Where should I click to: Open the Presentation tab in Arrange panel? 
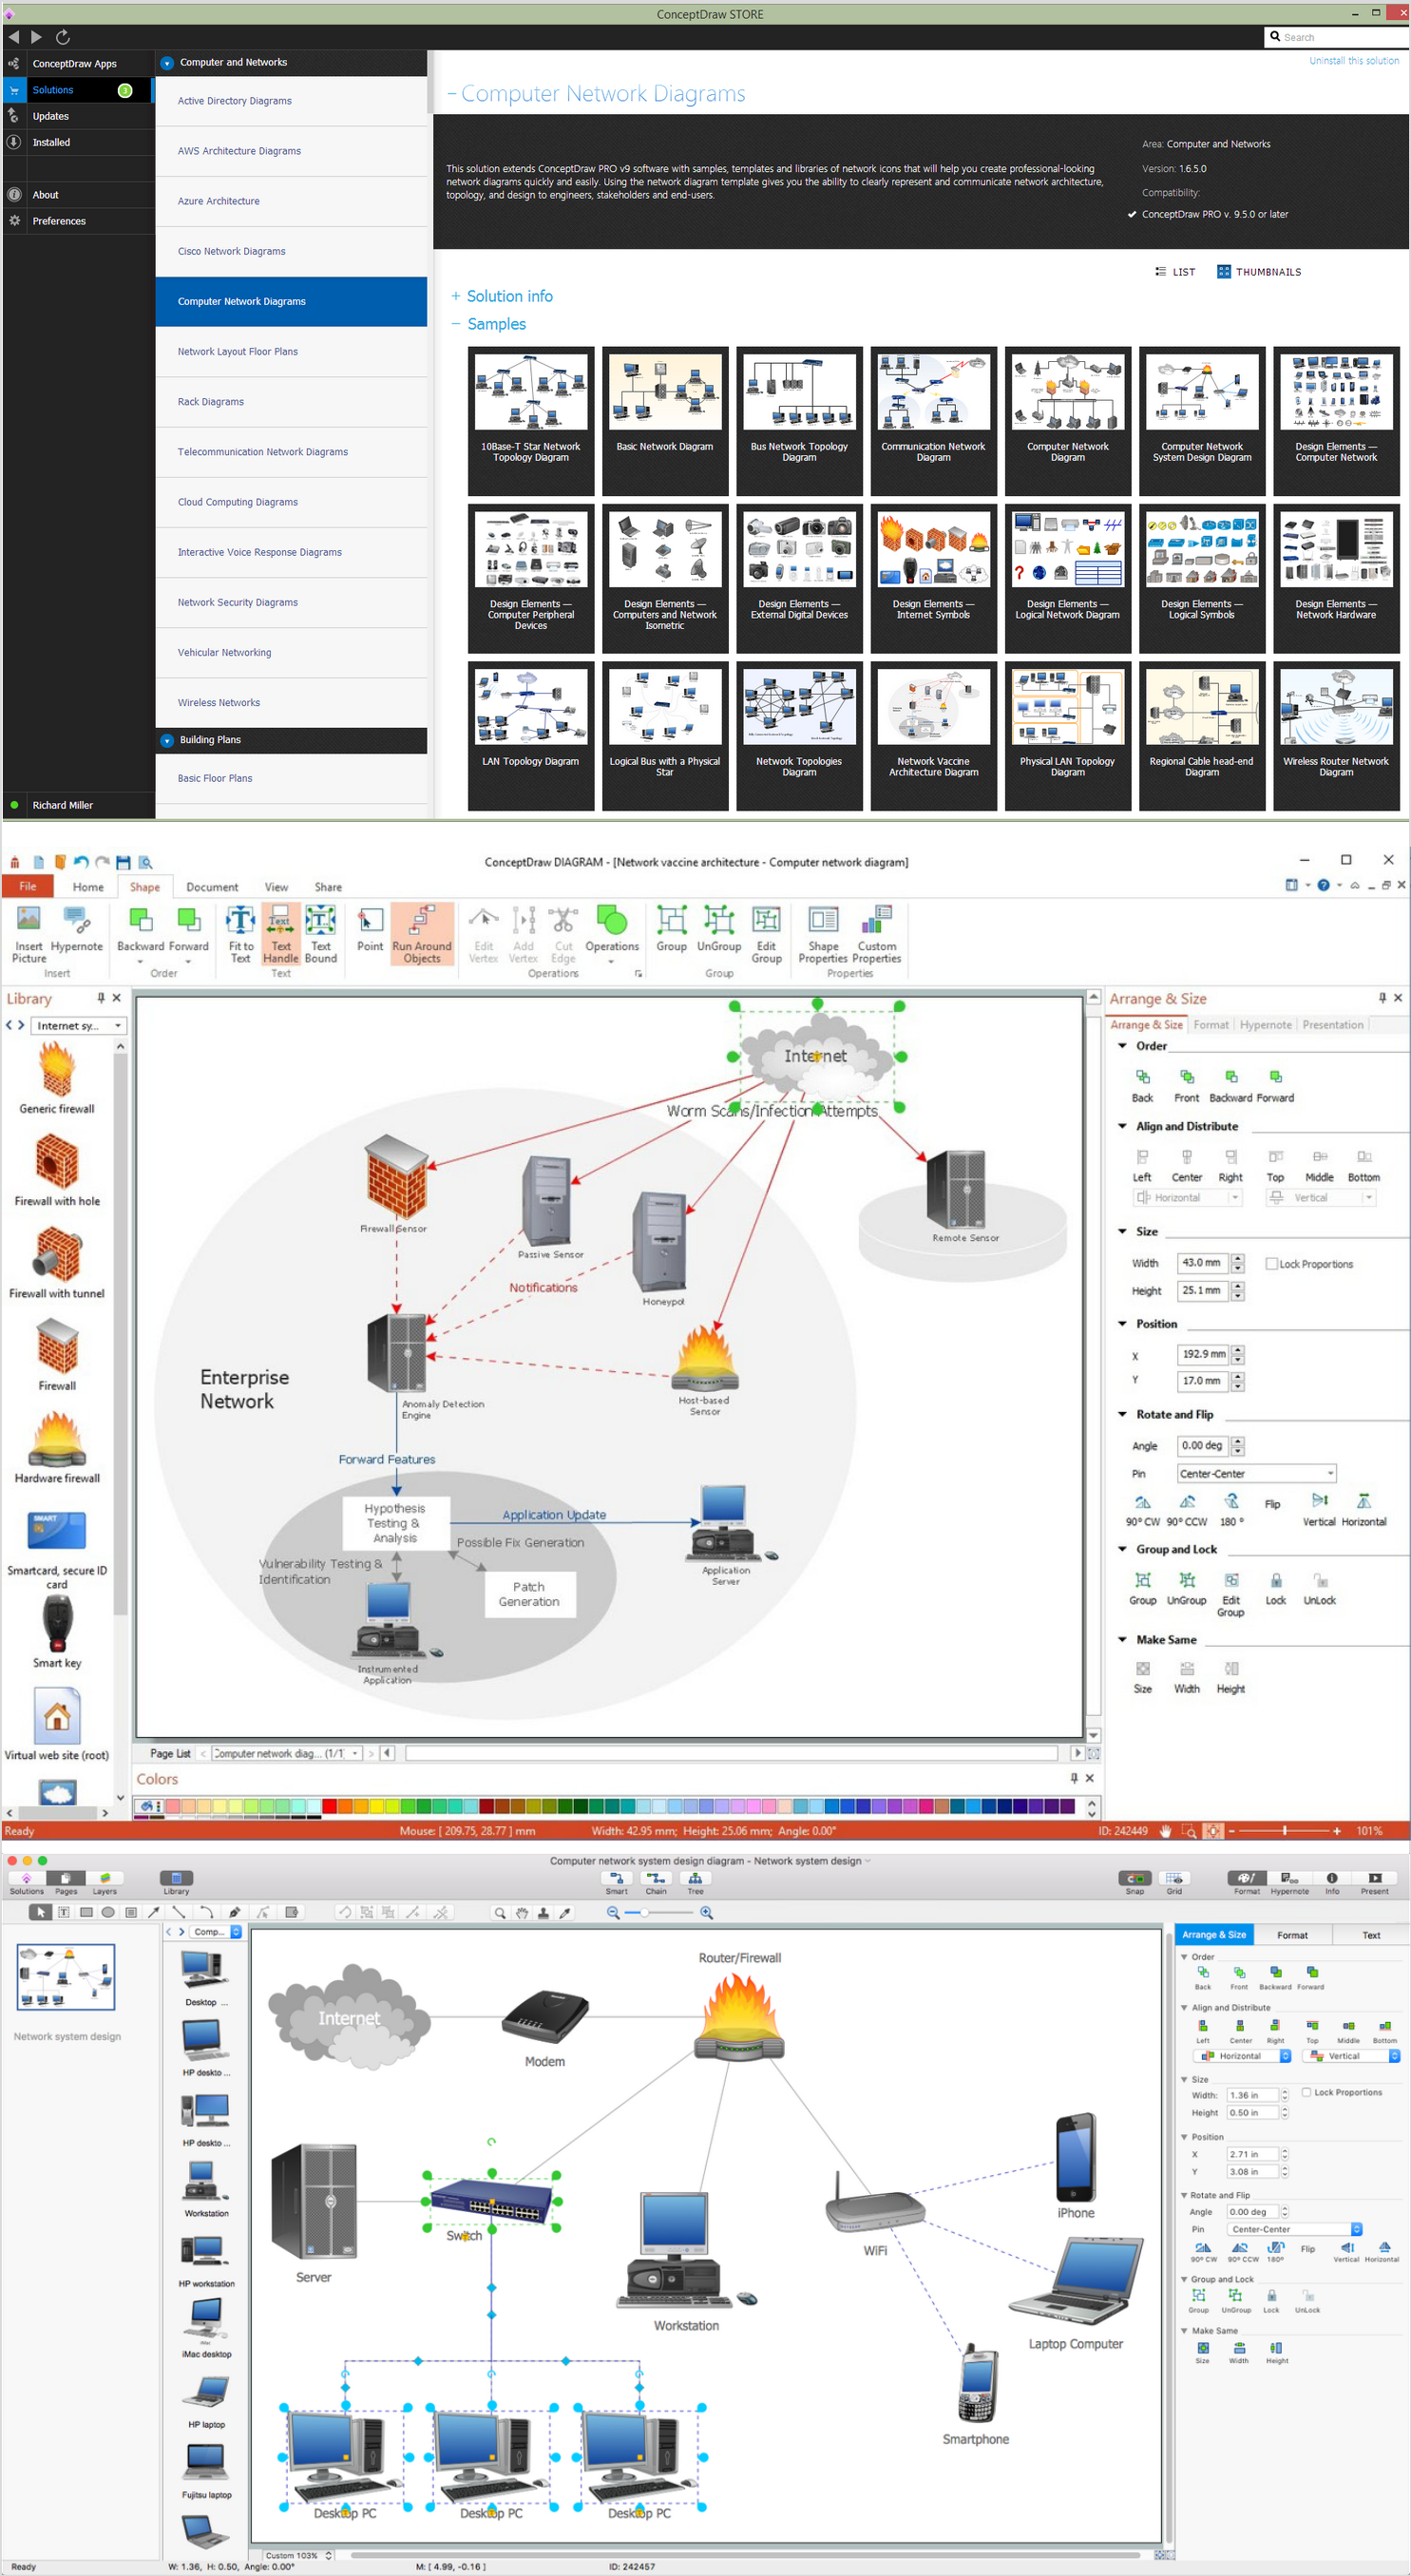coord(1332,1025)
